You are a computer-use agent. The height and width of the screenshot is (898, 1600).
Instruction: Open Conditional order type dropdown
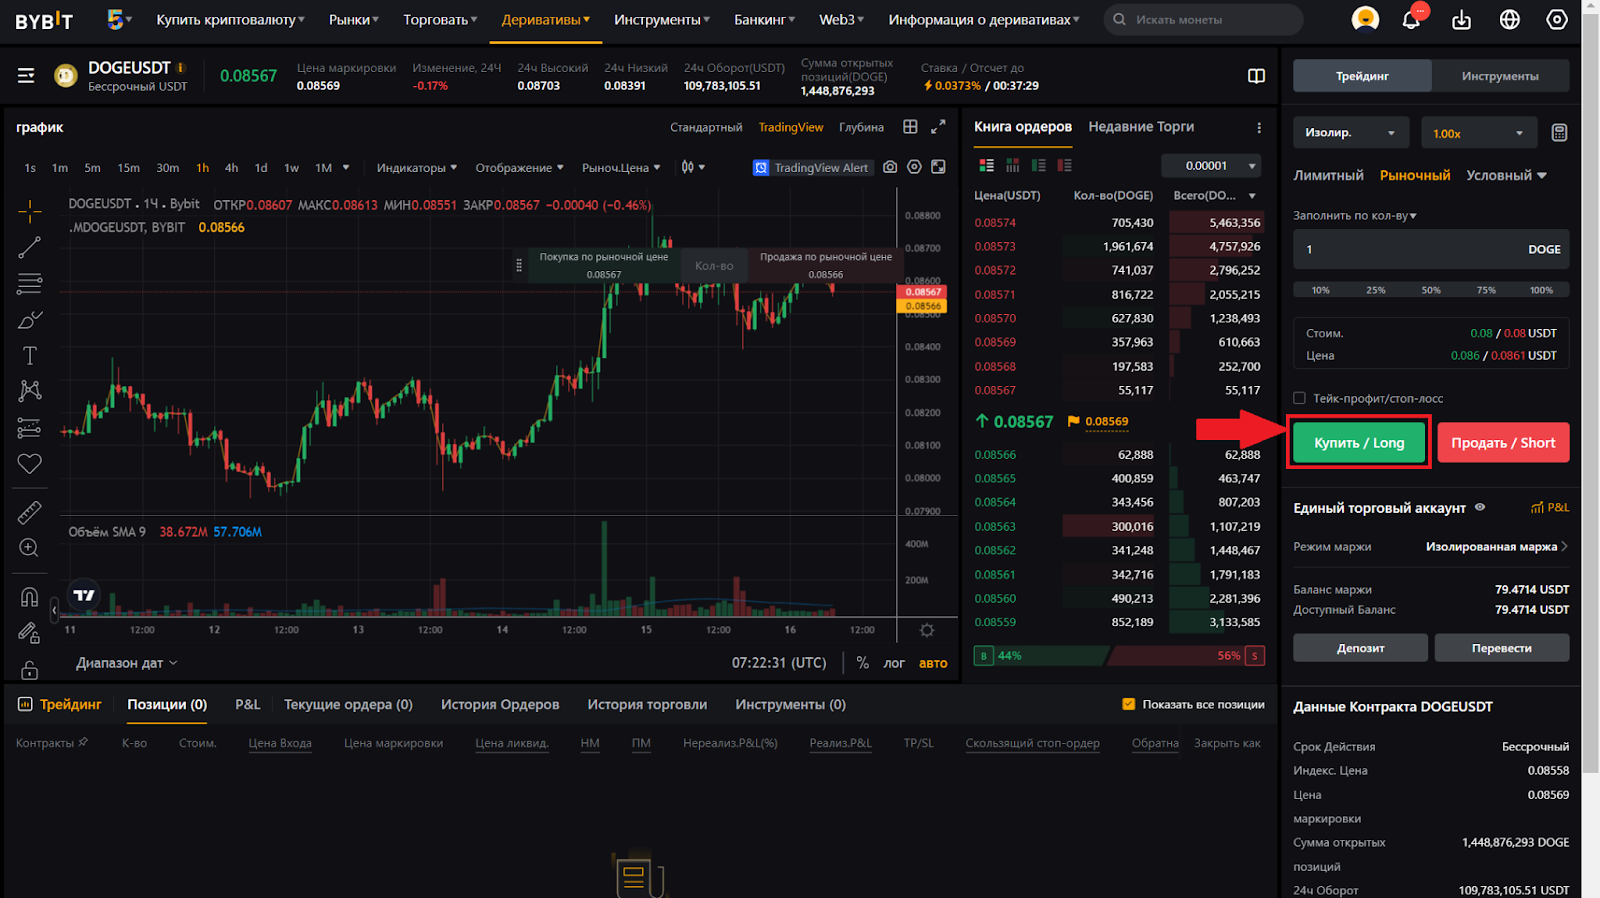[1506, 175]
